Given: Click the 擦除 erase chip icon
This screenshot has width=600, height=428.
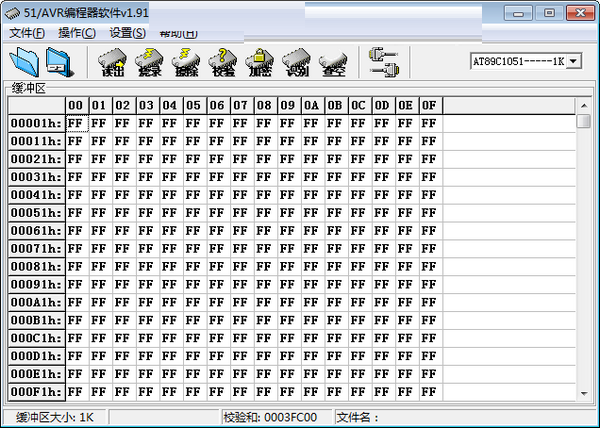Looking at the screenshot, I should 186,62.
